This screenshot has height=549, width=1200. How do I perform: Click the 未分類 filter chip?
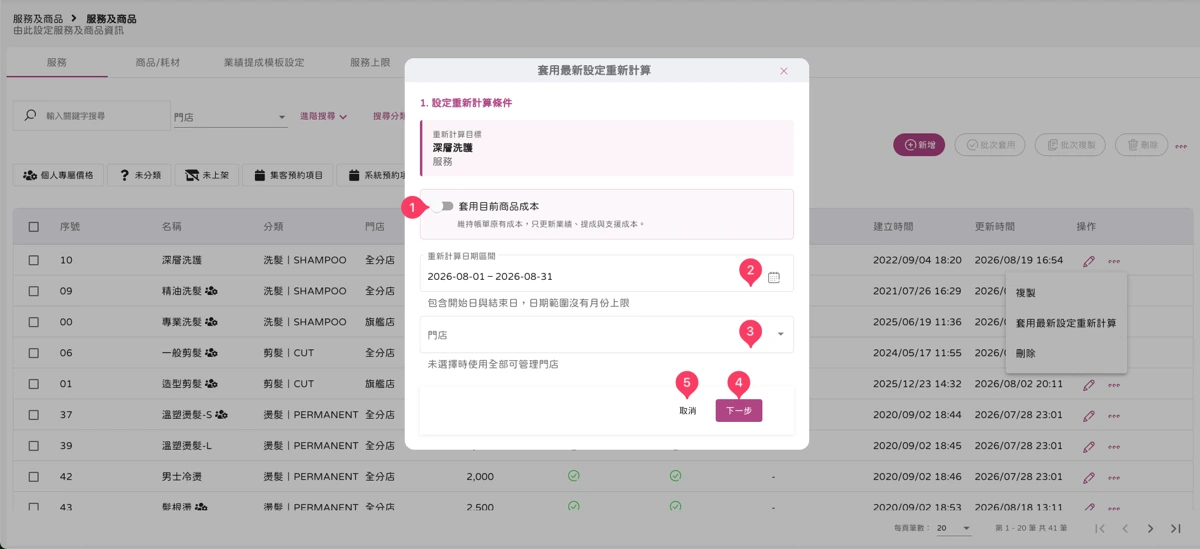[x=139, y=175]
